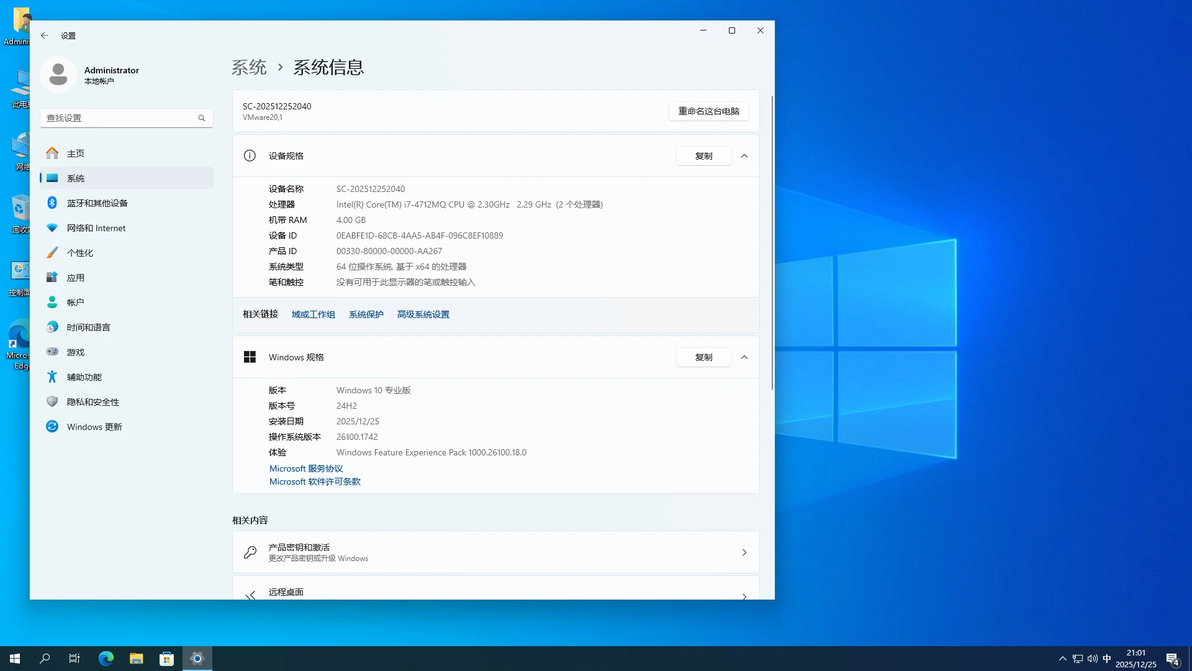The width and height of the screenshot is (1192, 671).
Task: Launch Microsoft Edge from the taskbar
Action: (106, 658)
